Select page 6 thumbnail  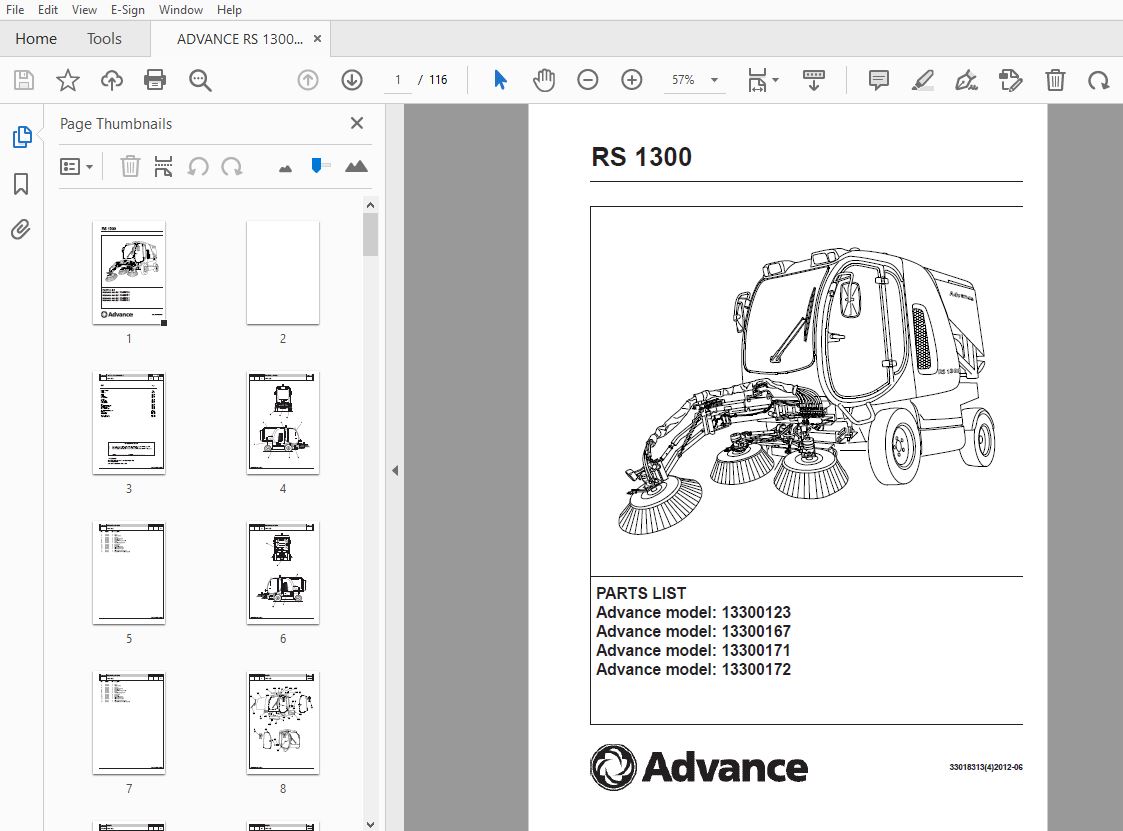point(283,573)
